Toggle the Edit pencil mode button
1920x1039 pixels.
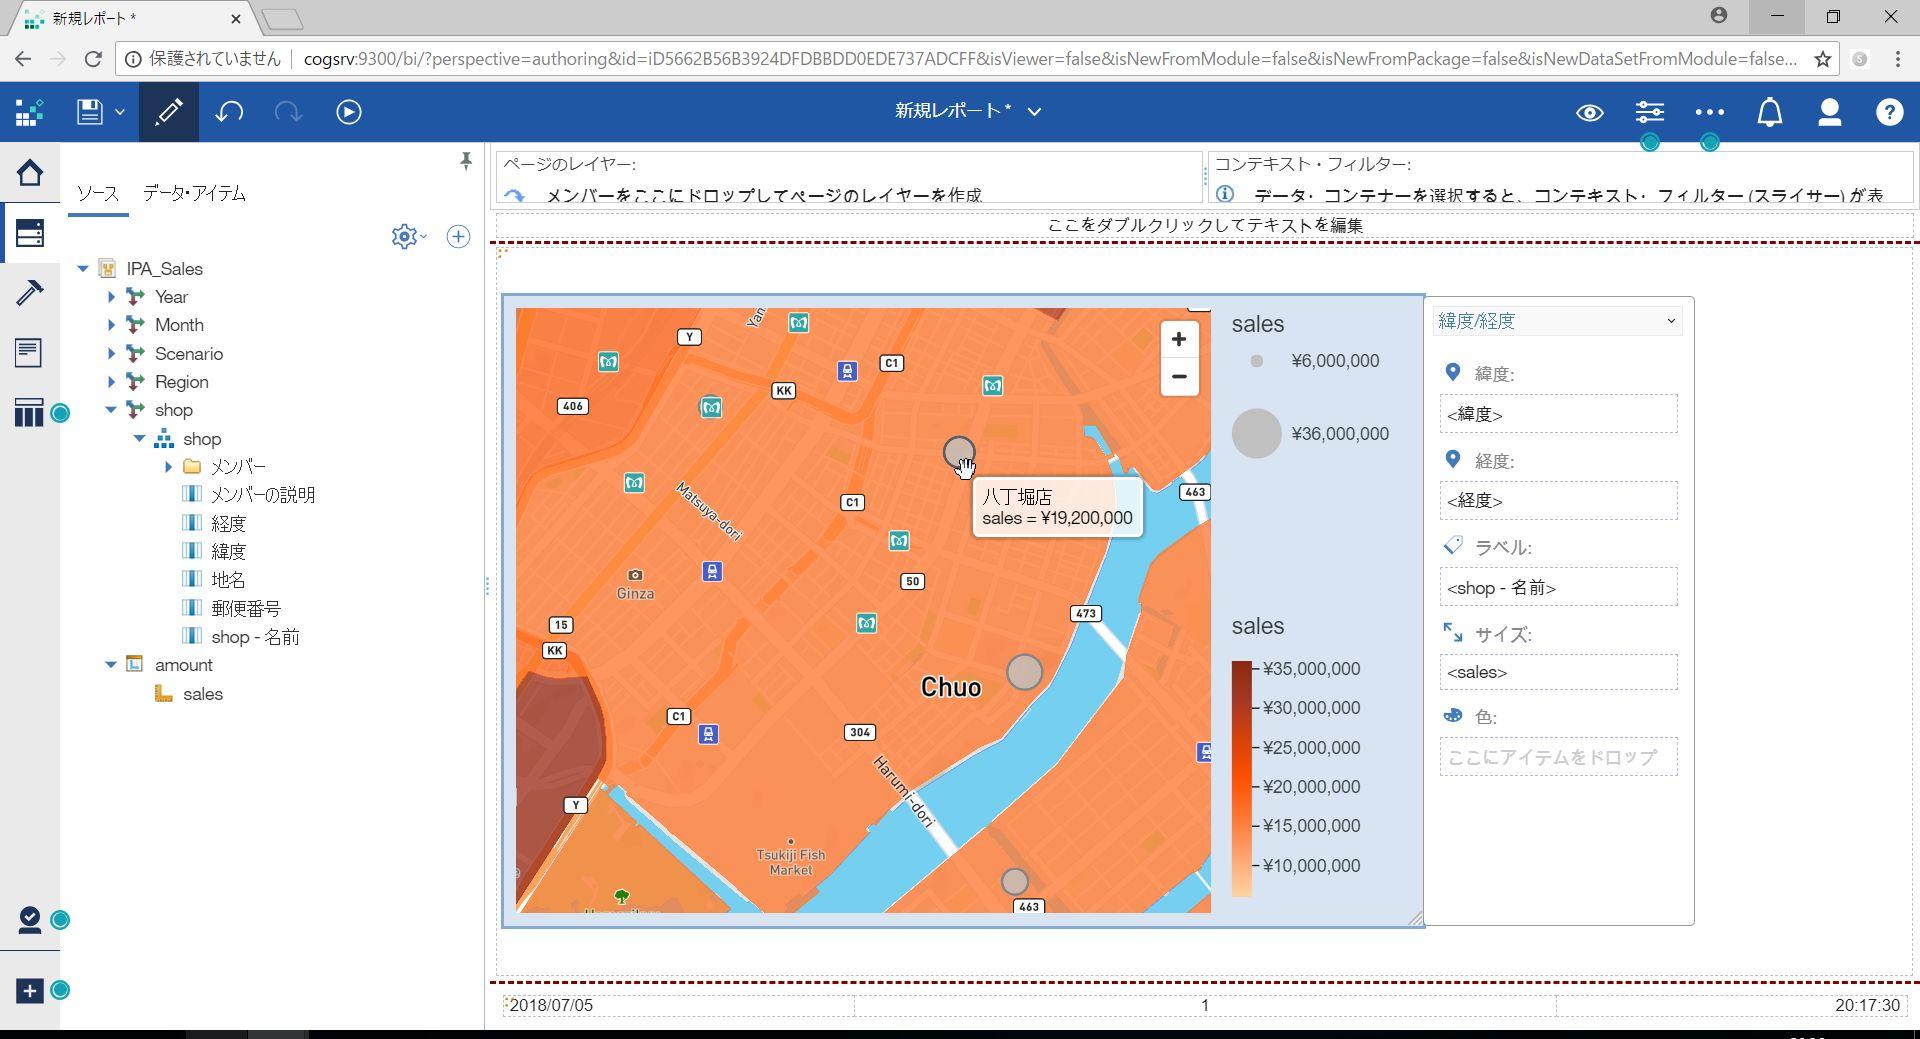169,112
